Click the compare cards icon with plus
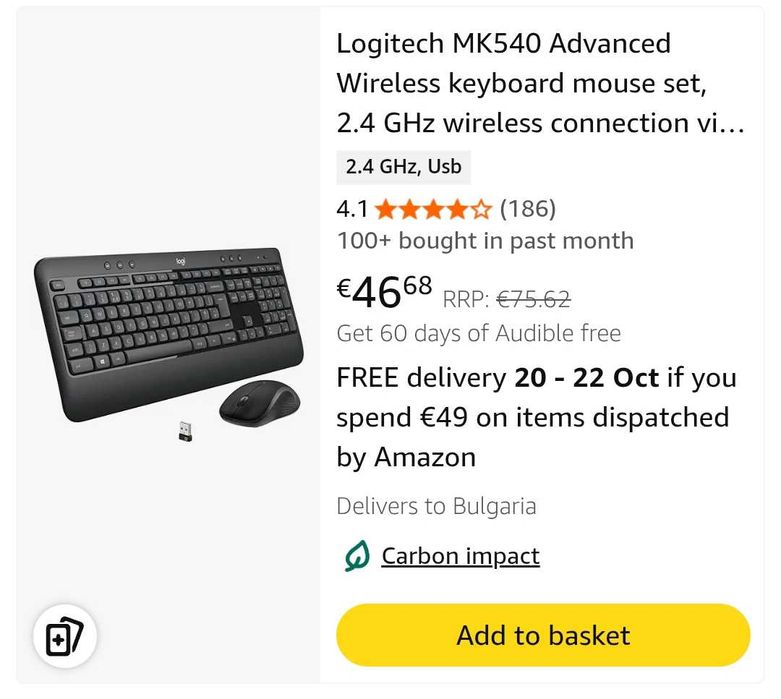 (65, 637)
